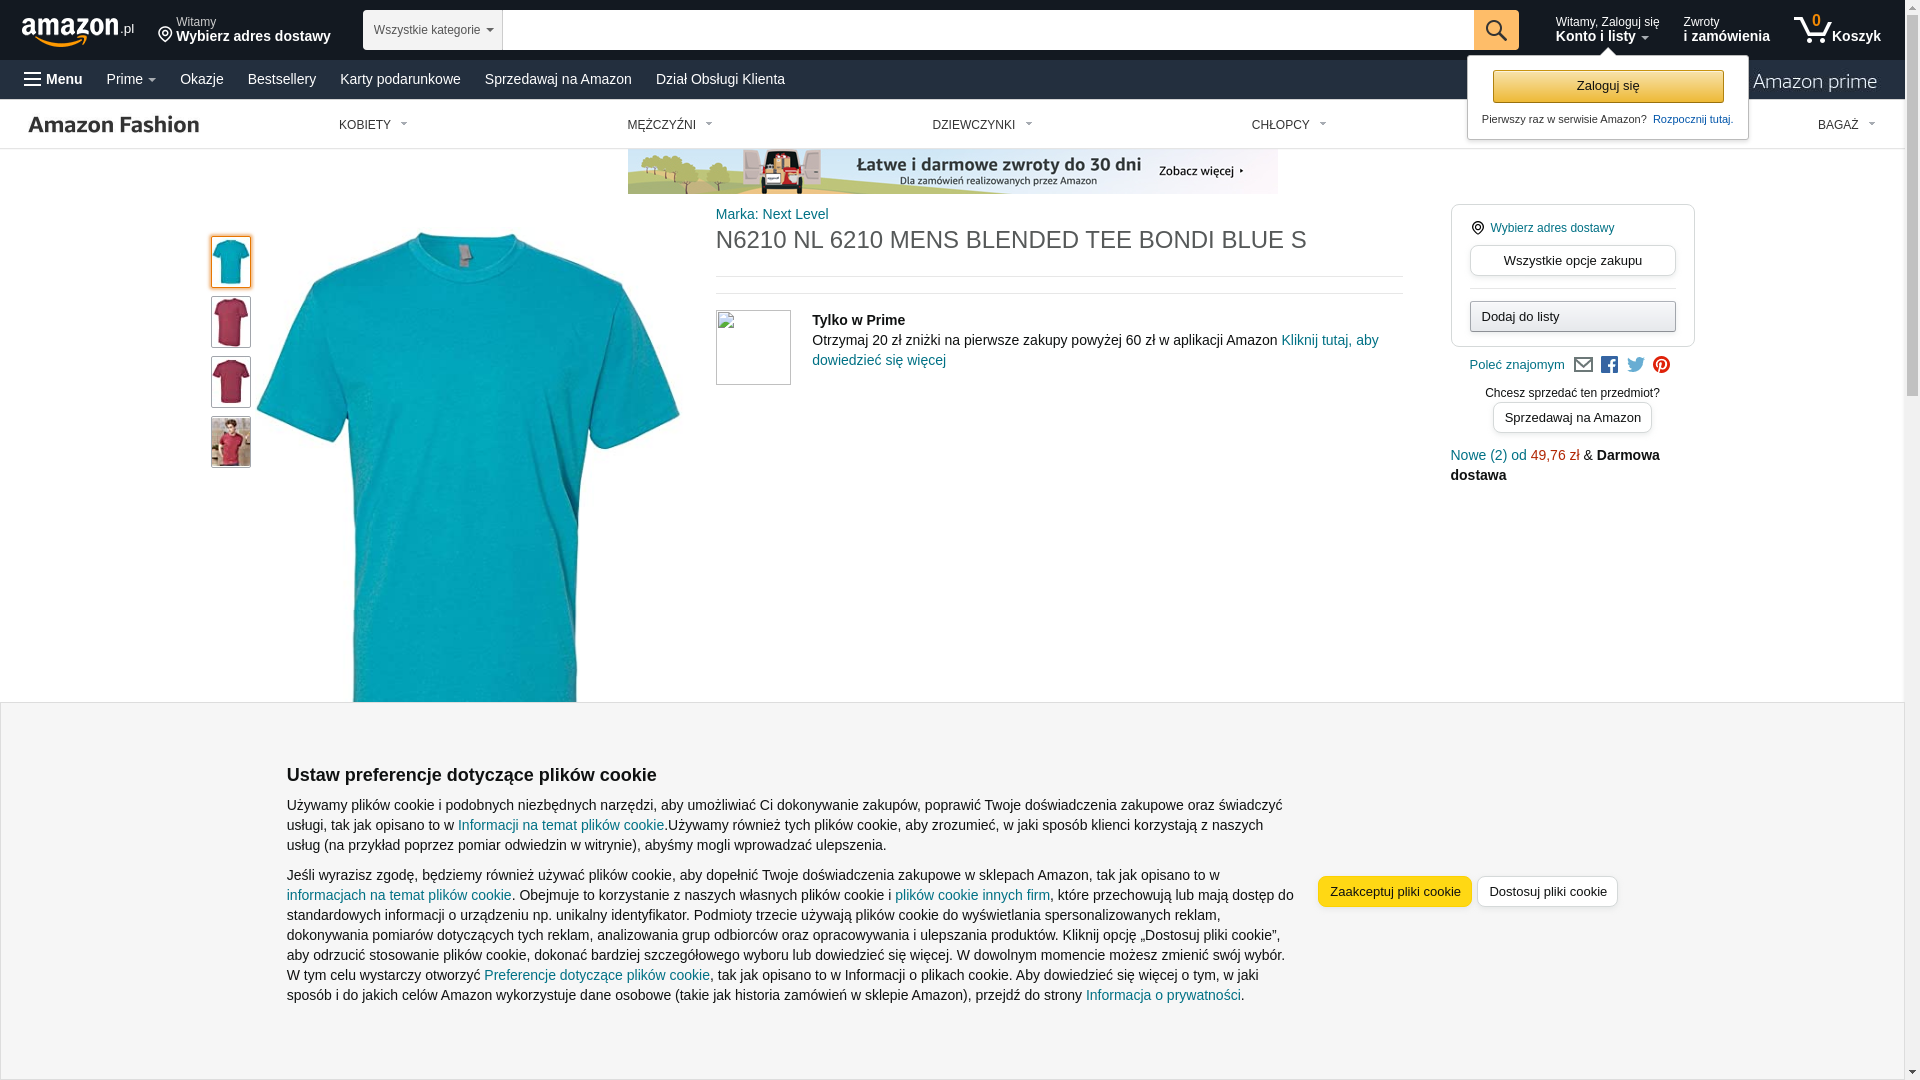This screenshot has height=1080, width=1920.
Task: Share product on Pinterest icon
Action: click(1661, 365)
